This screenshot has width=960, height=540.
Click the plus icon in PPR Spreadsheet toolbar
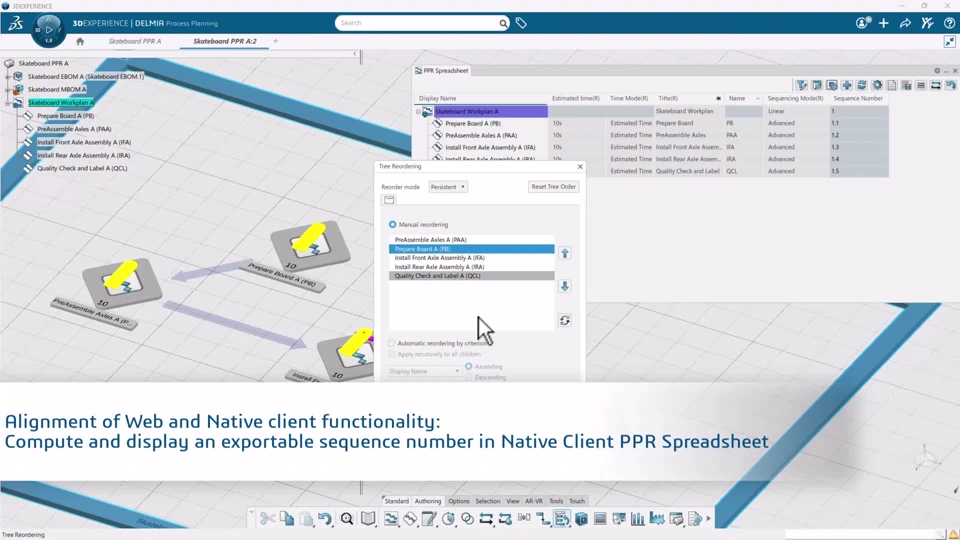pyautogui.click(x=847, y=85)
